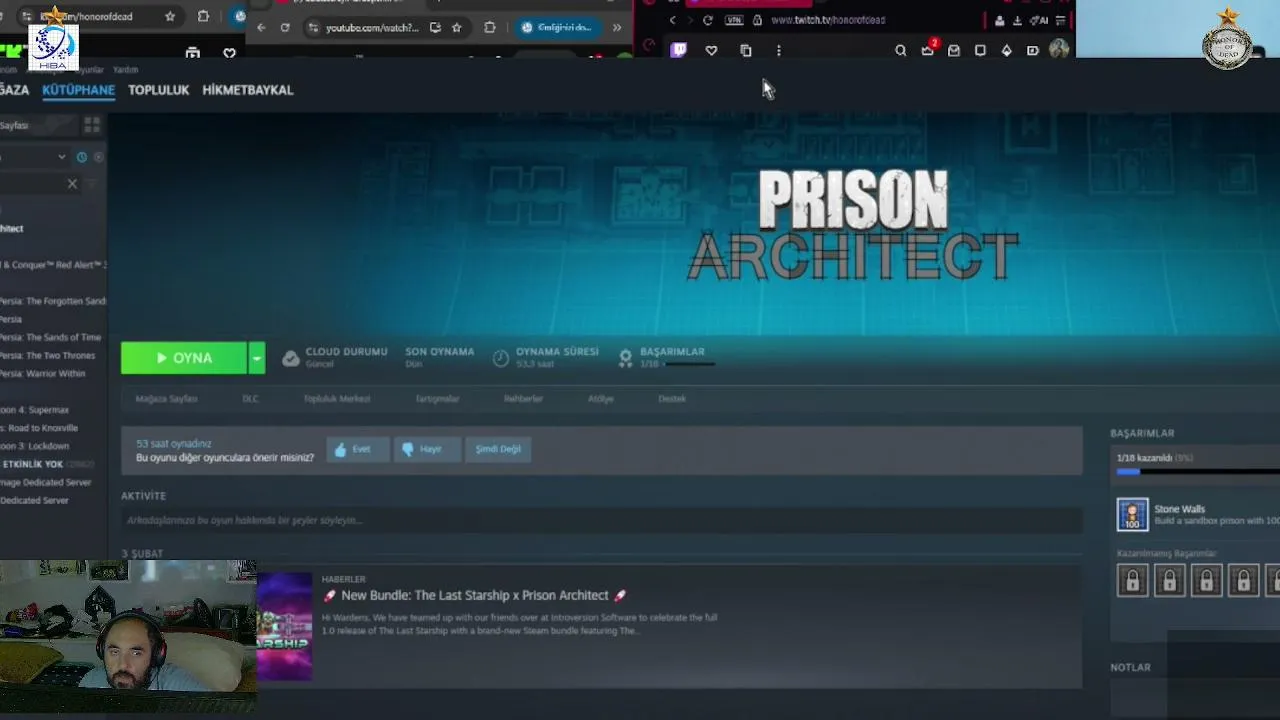Select Persia: Warrior Within in the library
Viewport: 1280px width, 720px height.
coord(43,374)
